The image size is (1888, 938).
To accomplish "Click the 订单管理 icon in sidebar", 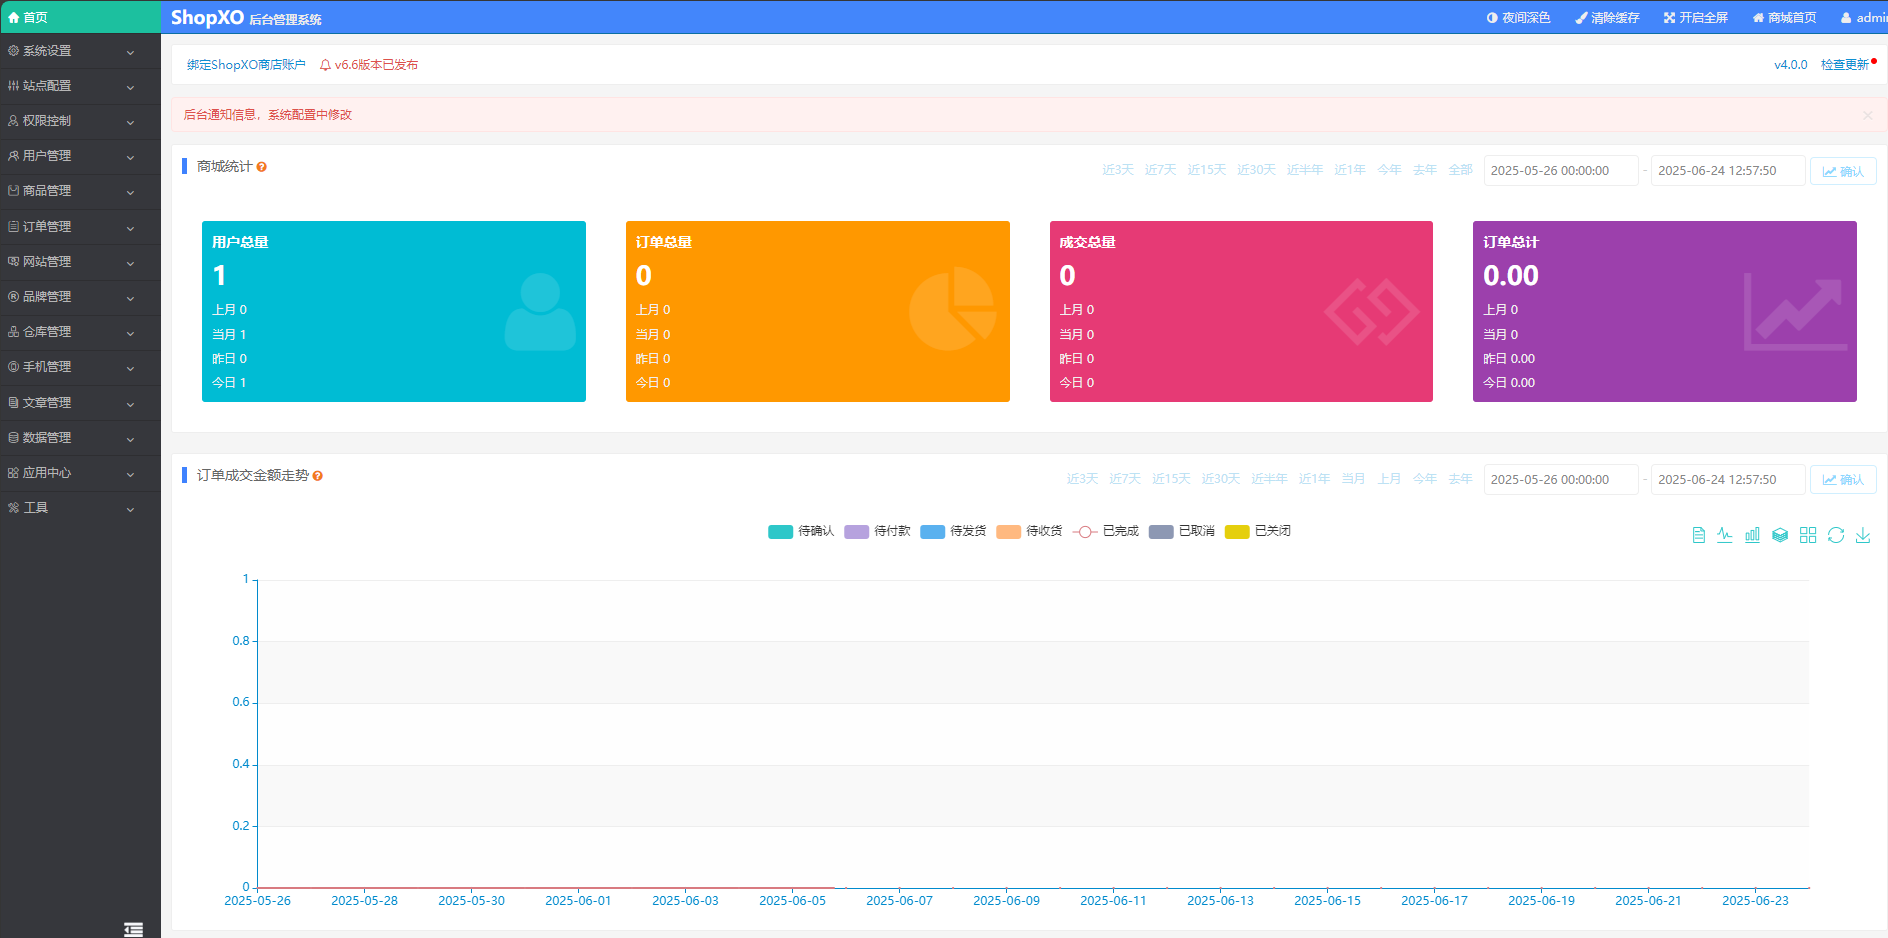I will [x=13, y=227].
